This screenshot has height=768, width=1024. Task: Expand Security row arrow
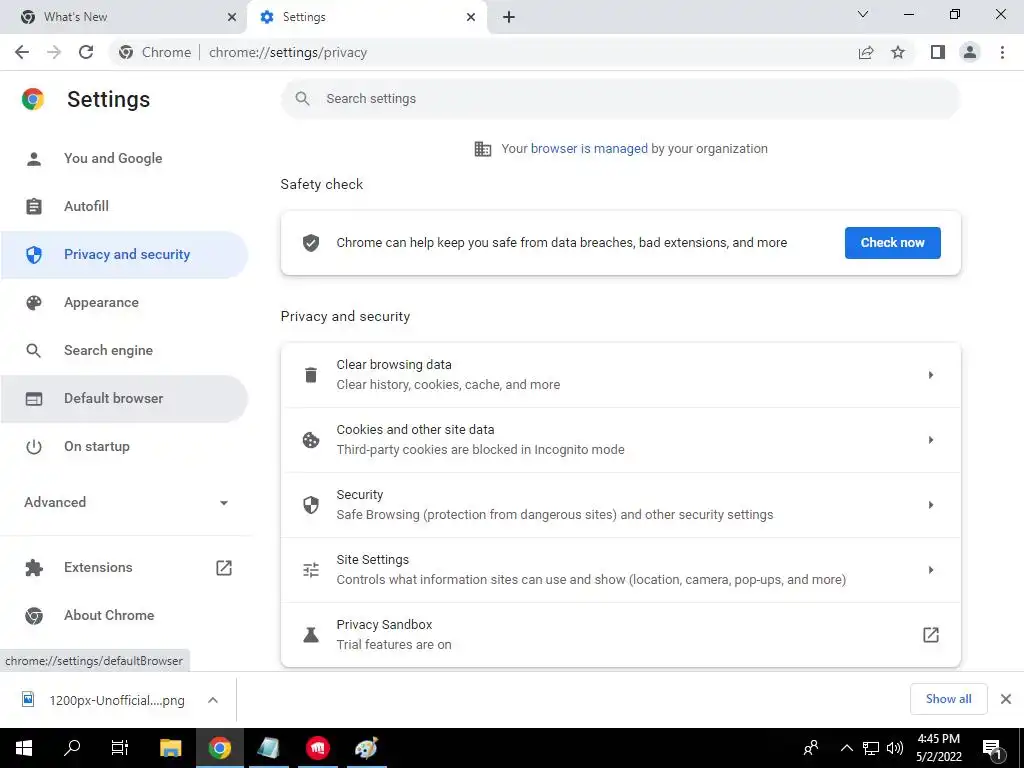tap(931, 505)
